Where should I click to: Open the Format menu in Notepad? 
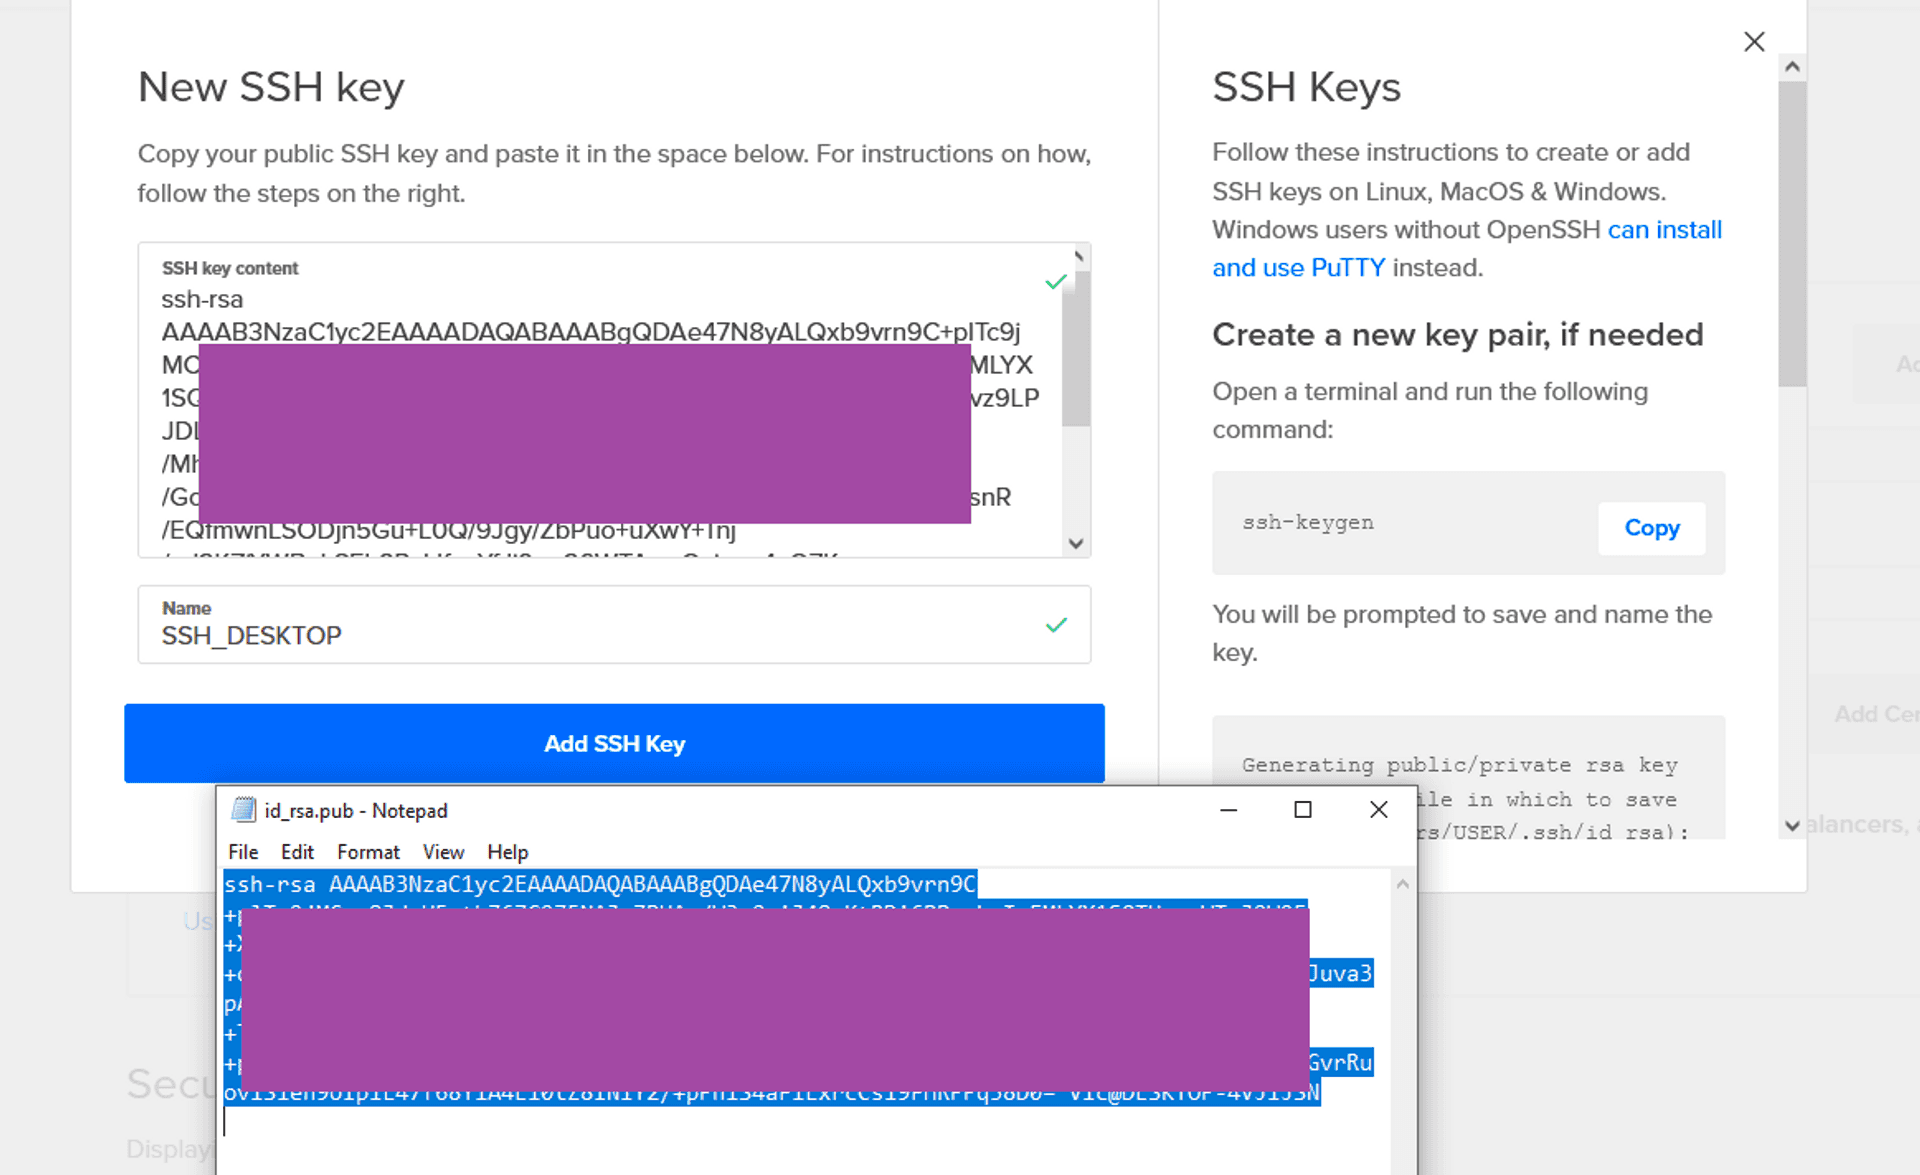pos(368,852)
